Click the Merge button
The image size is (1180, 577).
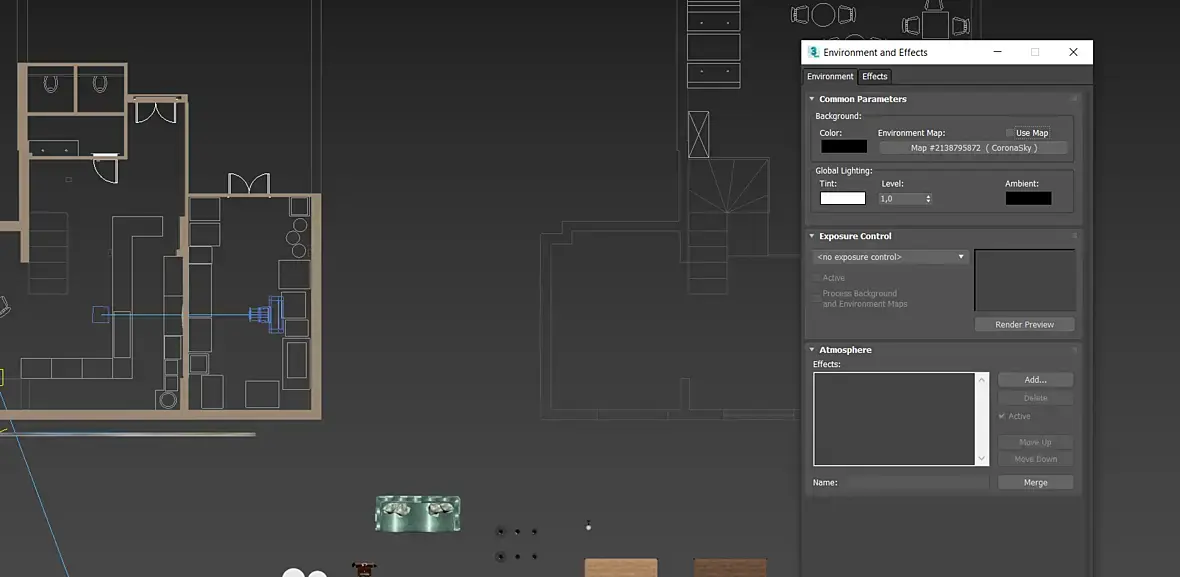point(1036,483)
